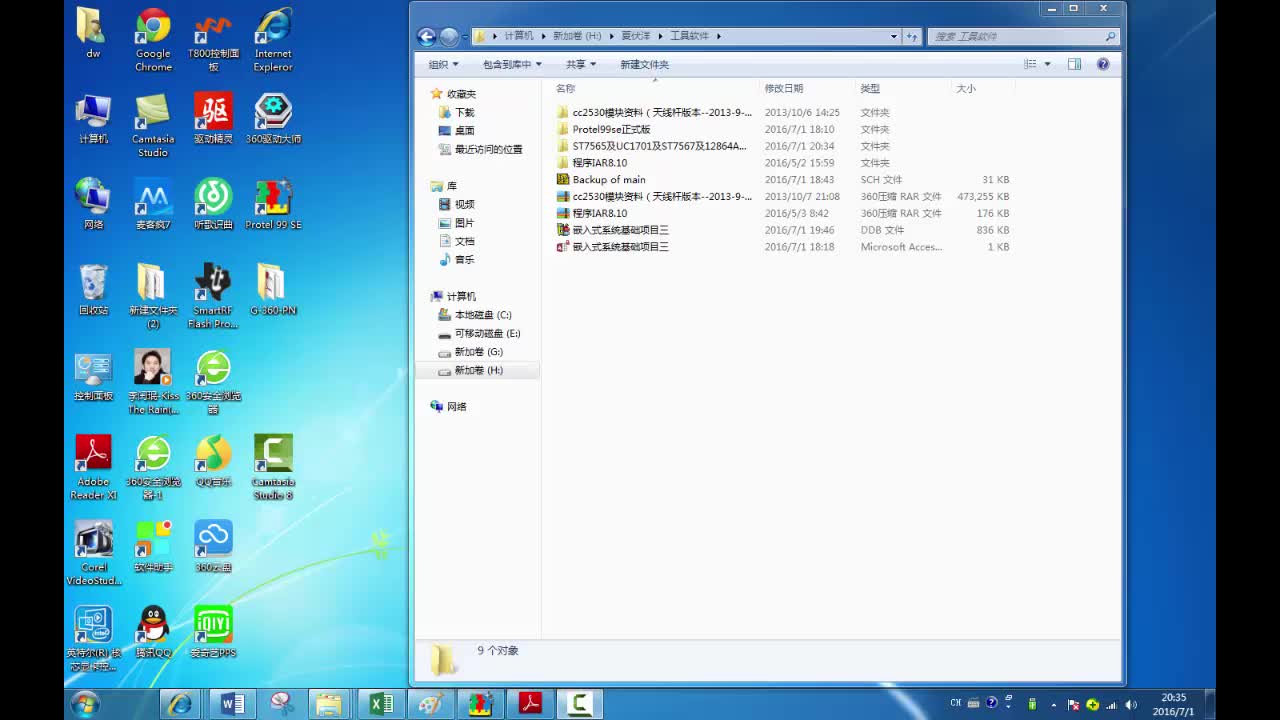Open Explorer help question-mark icon
This screenshot has width=1280, height=720.
1103,64
